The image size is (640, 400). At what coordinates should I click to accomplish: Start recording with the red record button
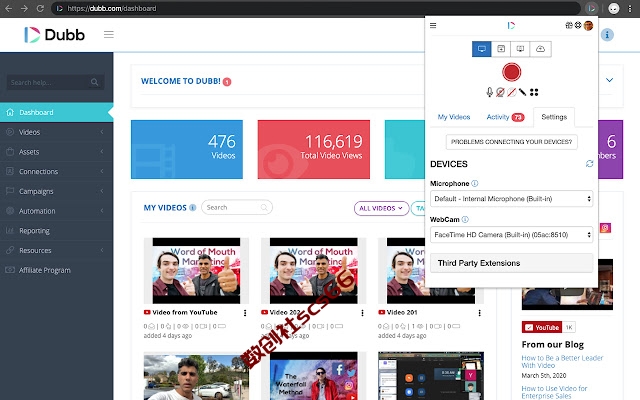click(x=511, y=72)
